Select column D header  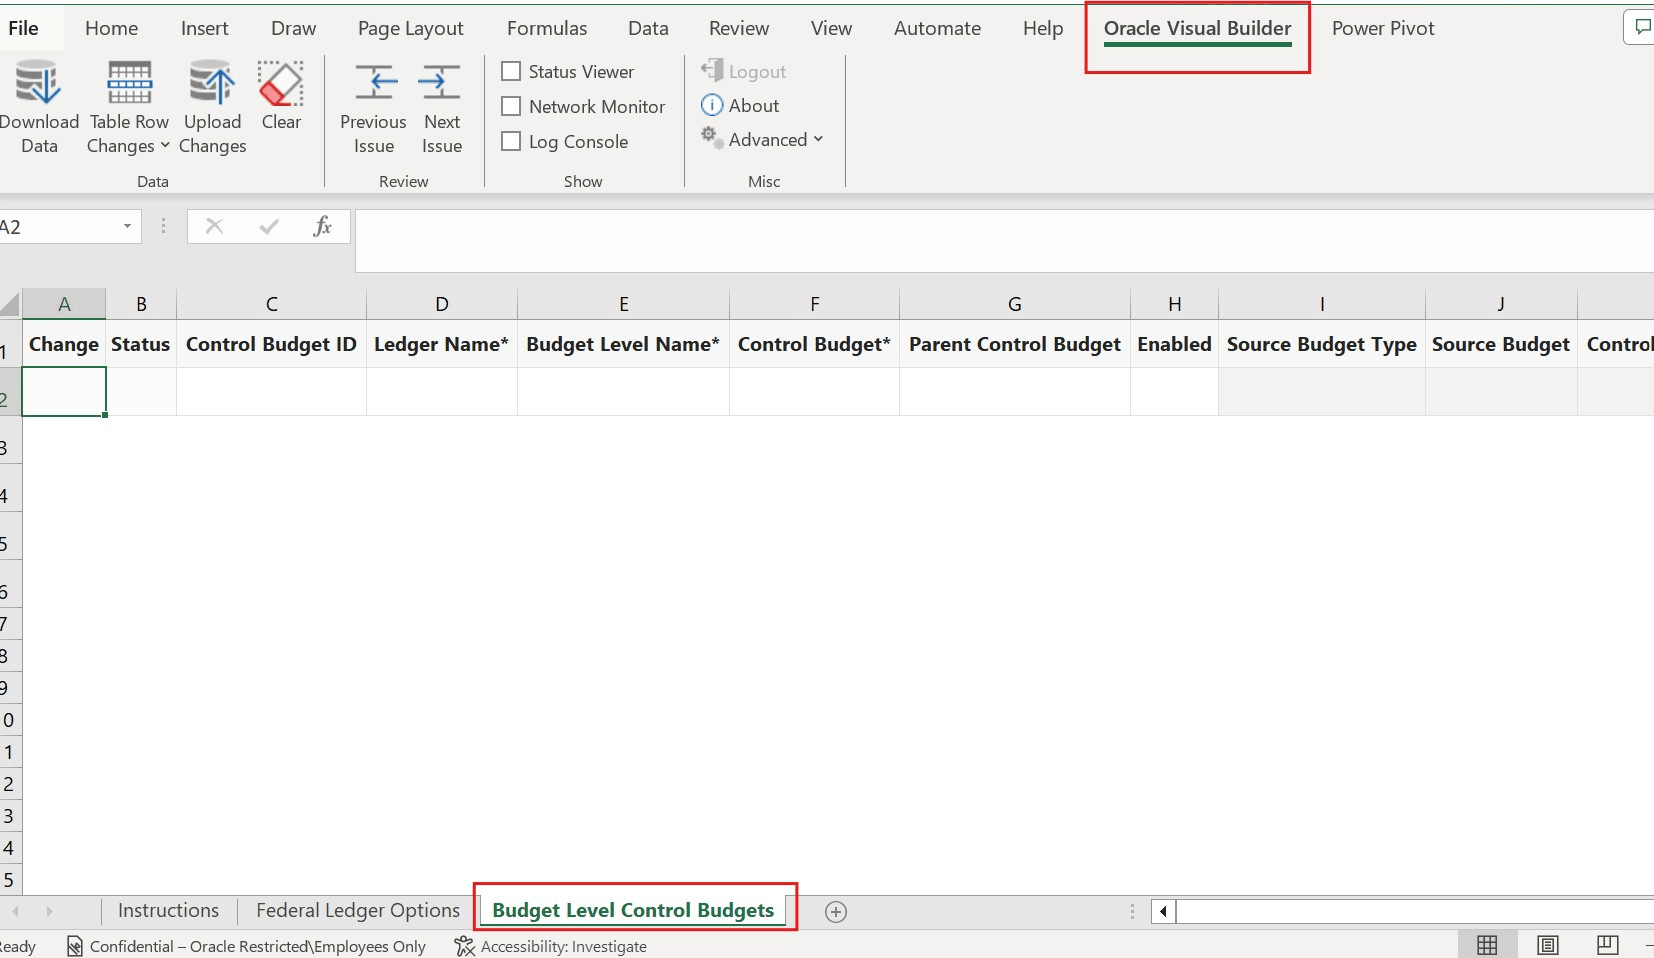pyautogui.click(x=441, y=304)
